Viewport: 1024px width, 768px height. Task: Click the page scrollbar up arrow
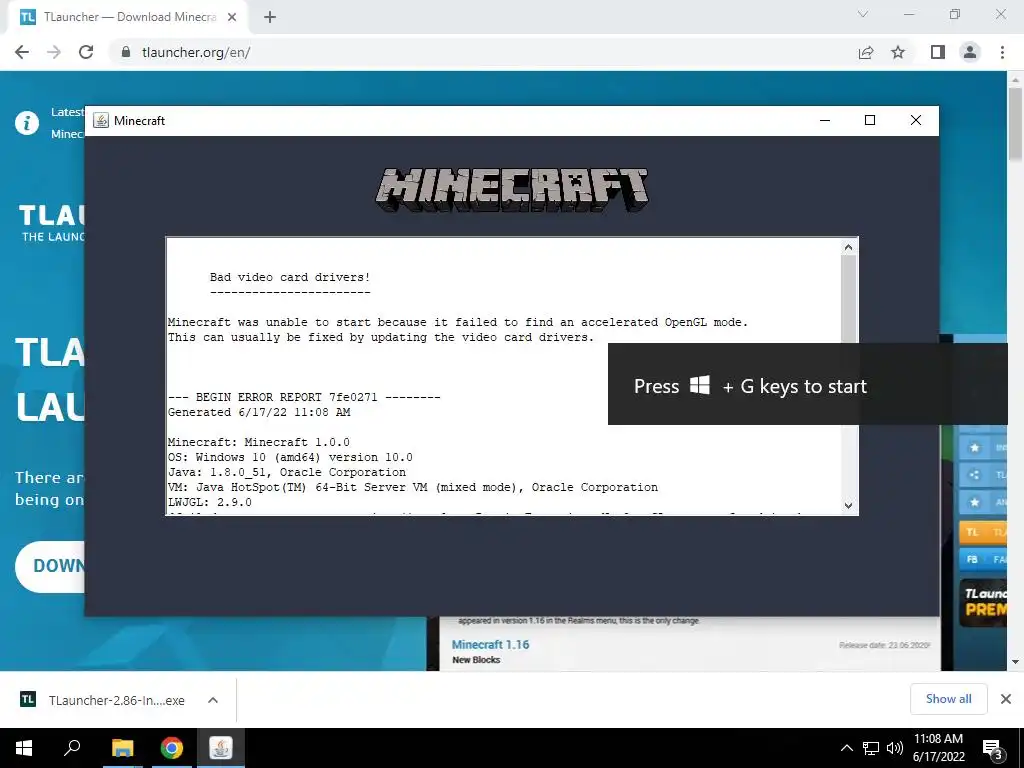pos(1015,80)
